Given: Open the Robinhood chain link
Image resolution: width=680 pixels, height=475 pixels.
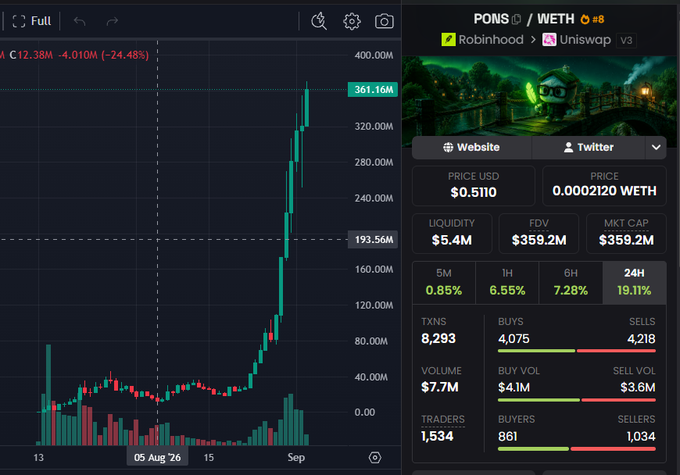Looking at the screenshot, I should tap(482, 40).
